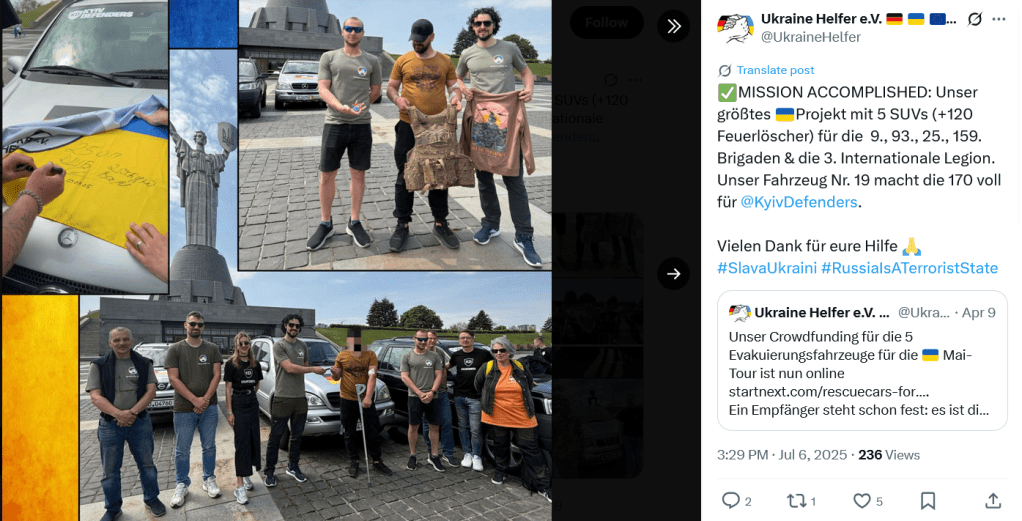Click the Ukraine Helfer e.V. display name

tap(821, 19)
